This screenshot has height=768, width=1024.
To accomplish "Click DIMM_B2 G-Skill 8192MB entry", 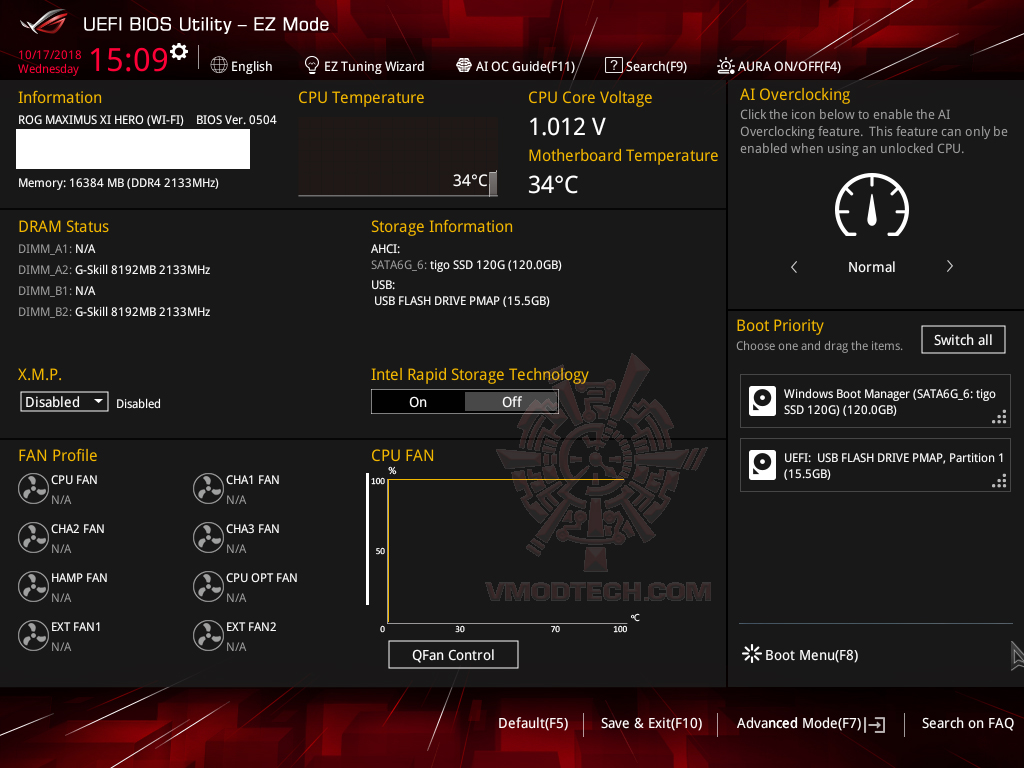I will click(114, 312).
